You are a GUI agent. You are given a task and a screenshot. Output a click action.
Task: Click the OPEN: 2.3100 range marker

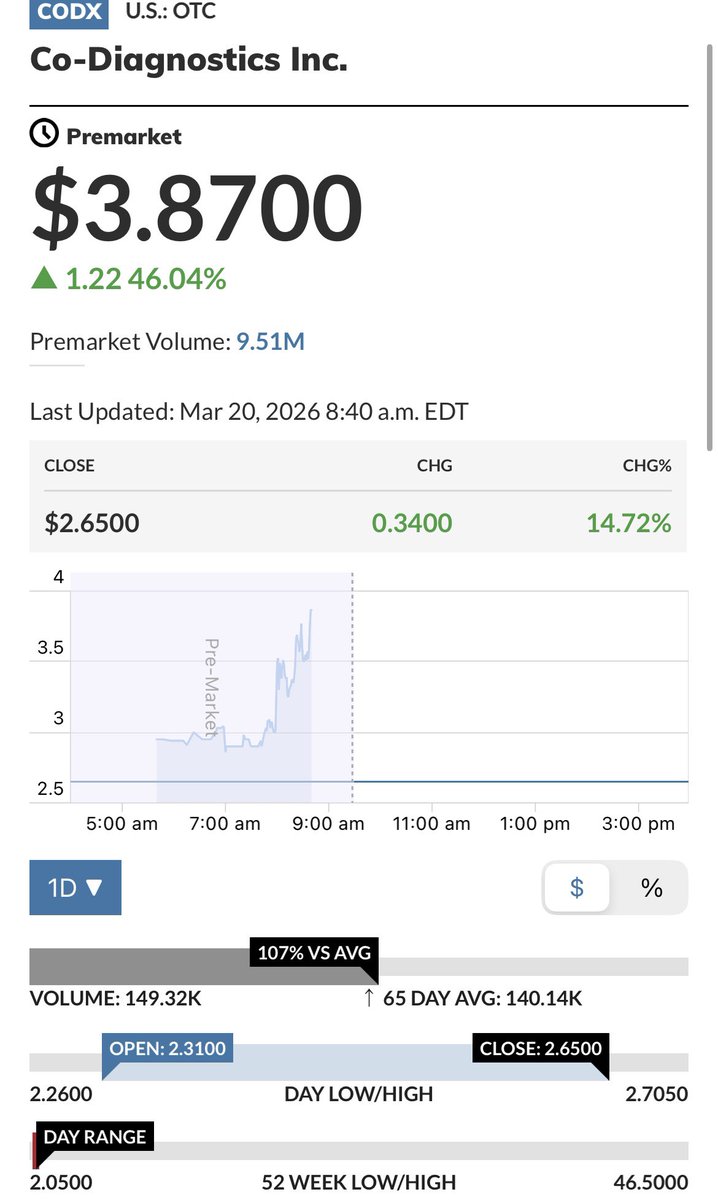(x=168, y=1049)
